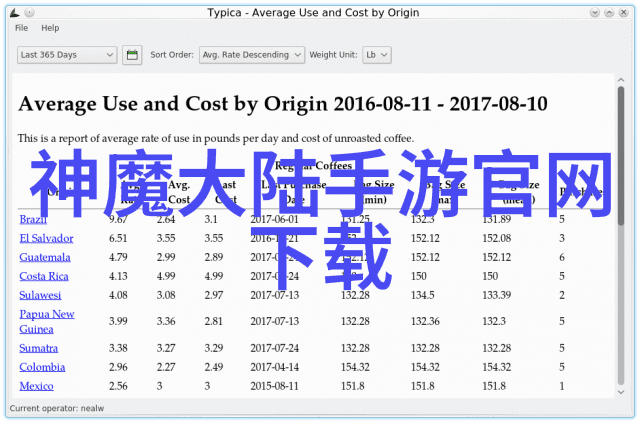Minimize the Typica window

(591, 12)
